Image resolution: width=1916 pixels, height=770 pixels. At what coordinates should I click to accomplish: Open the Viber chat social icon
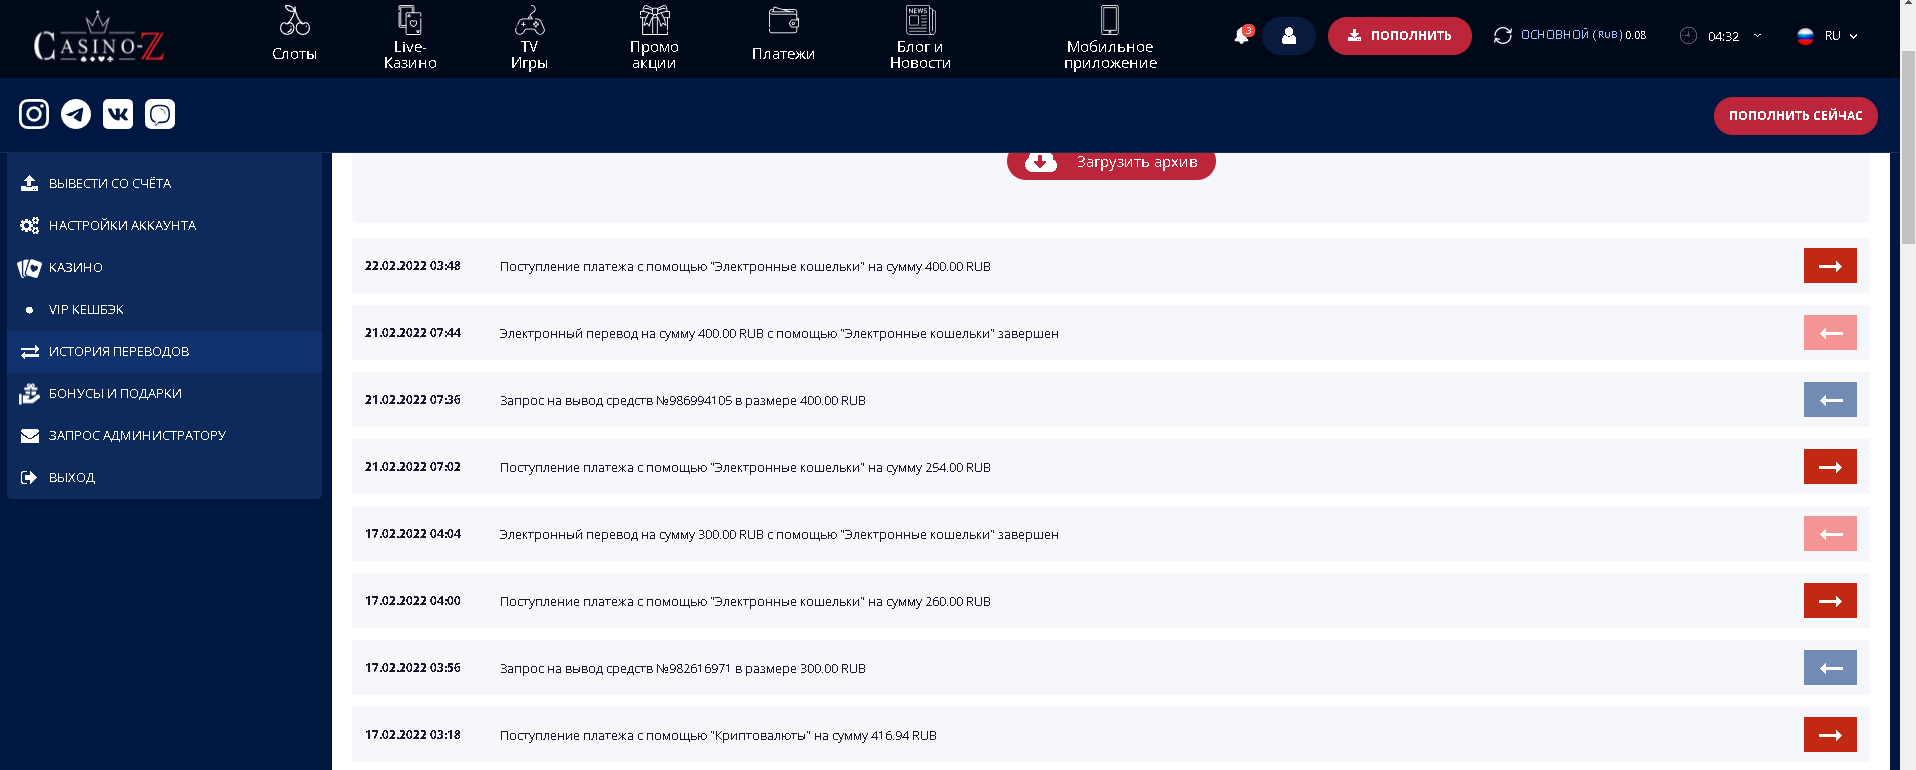click(160, 114)
